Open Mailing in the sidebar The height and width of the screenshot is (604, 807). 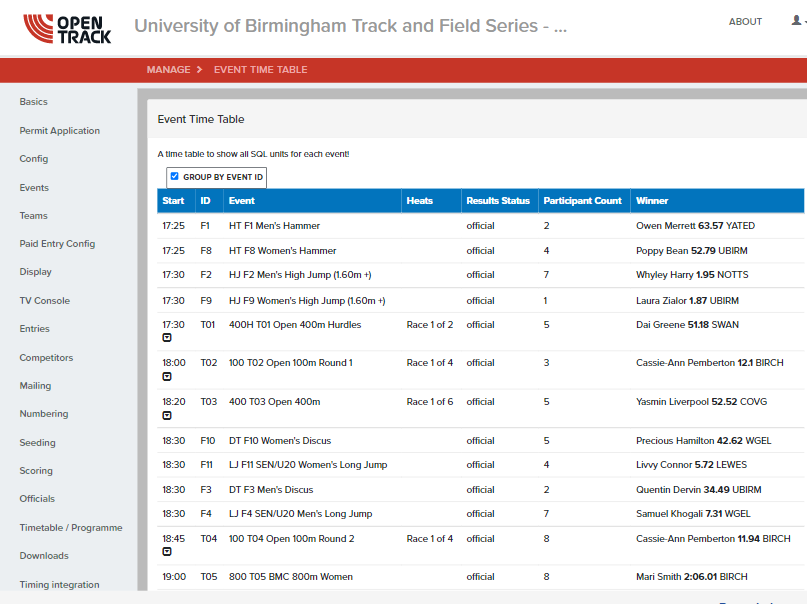(35, 386)
